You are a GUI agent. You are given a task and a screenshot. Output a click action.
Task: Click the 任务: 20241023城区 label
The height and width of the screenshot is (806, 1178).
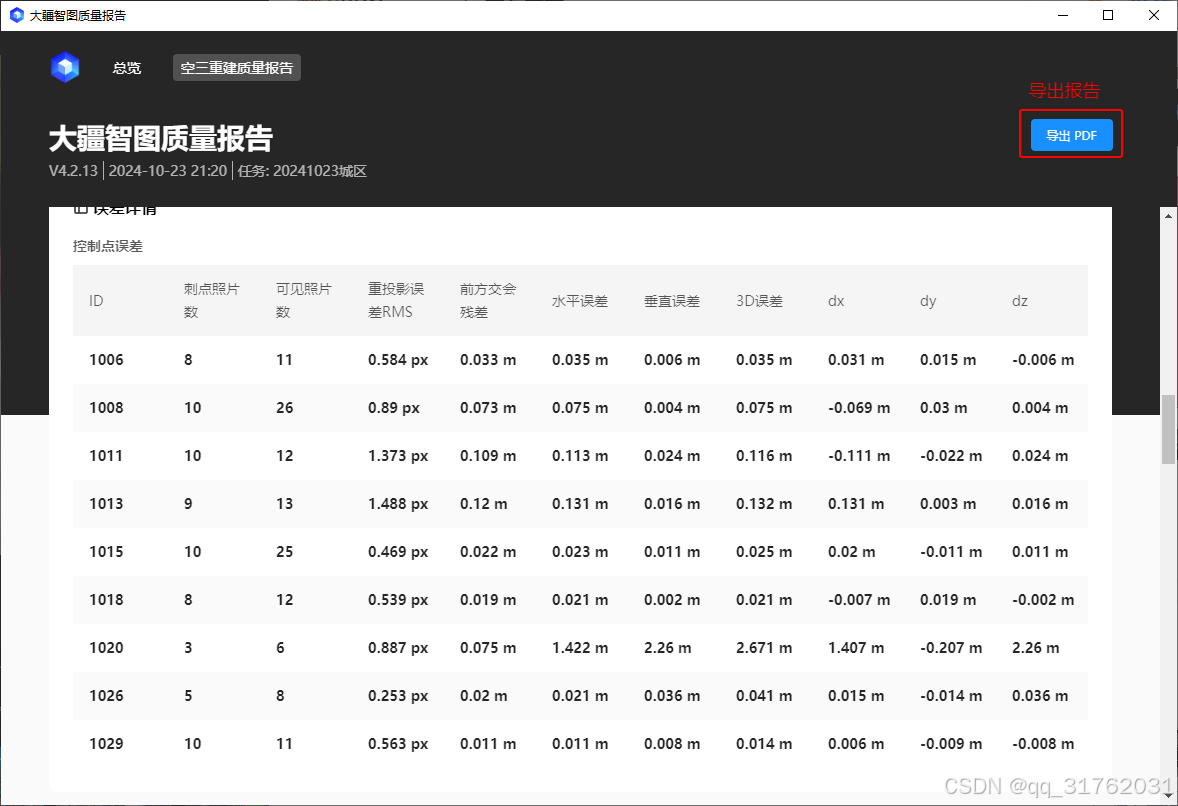(x=302, y=171)
